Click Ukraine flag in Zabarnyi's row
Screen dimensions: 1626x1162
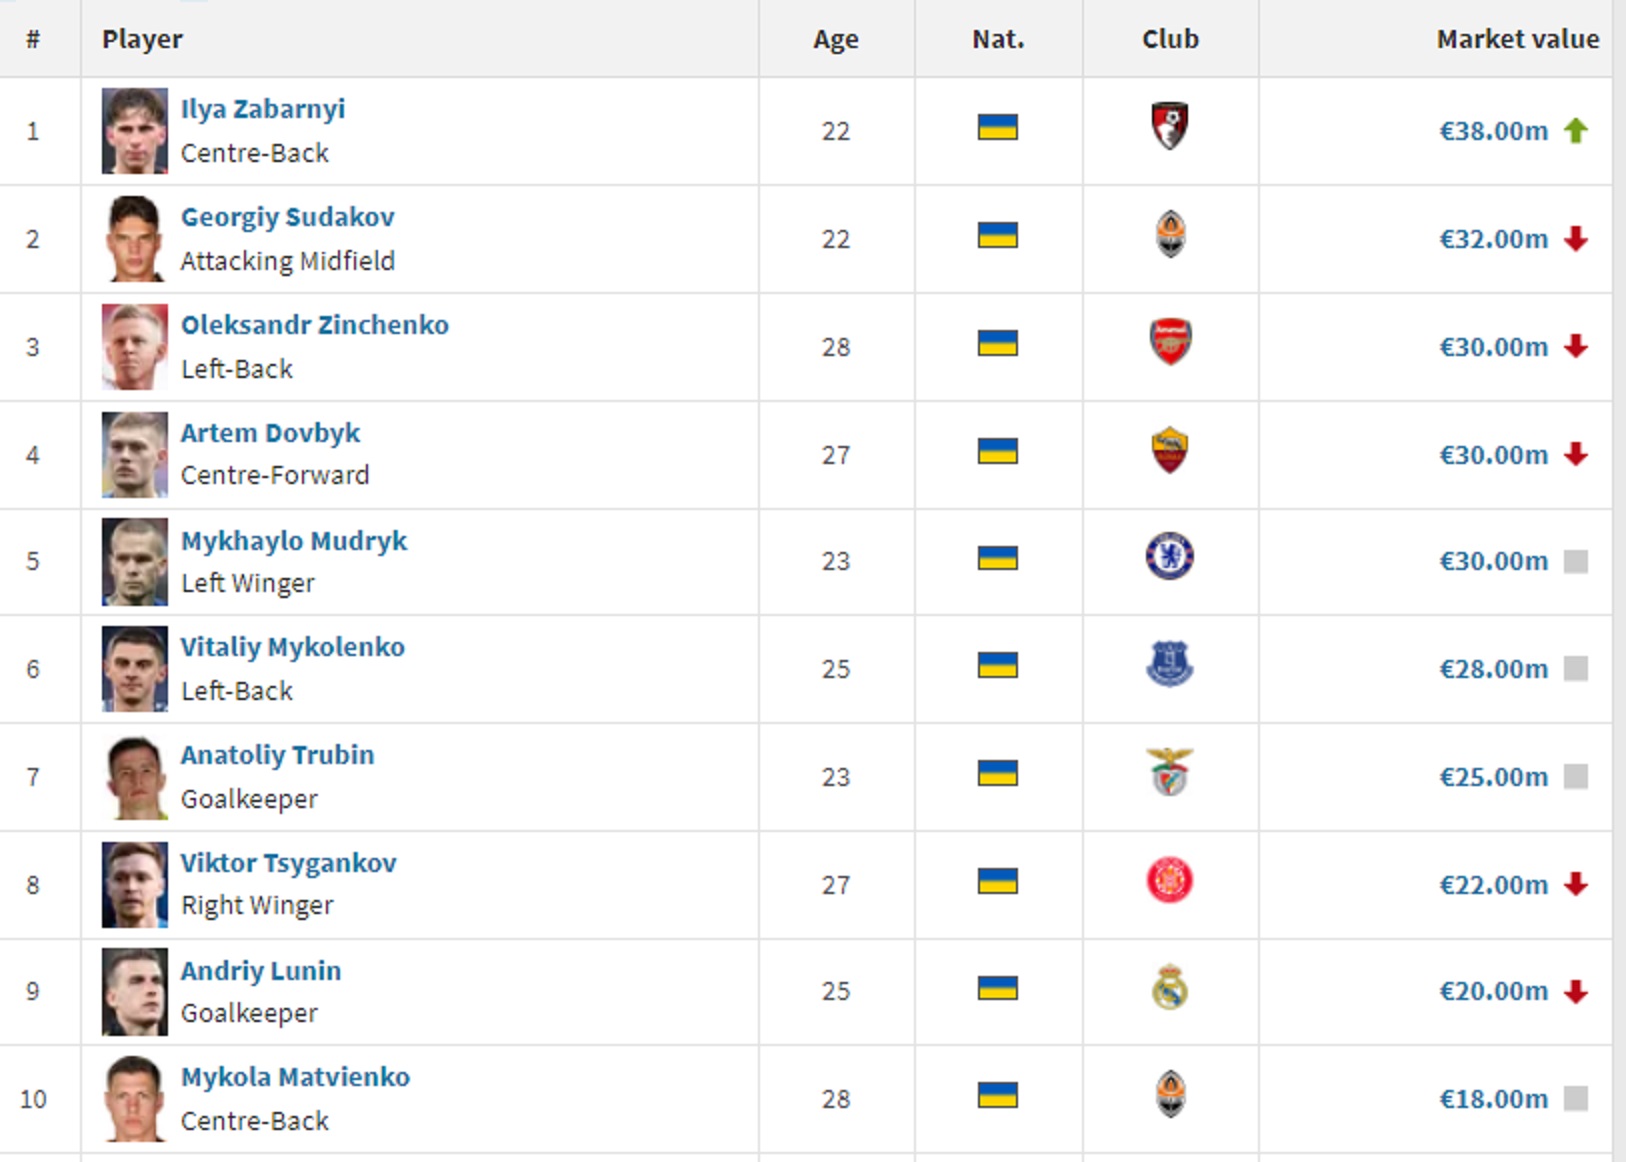[x=997, y=128]
